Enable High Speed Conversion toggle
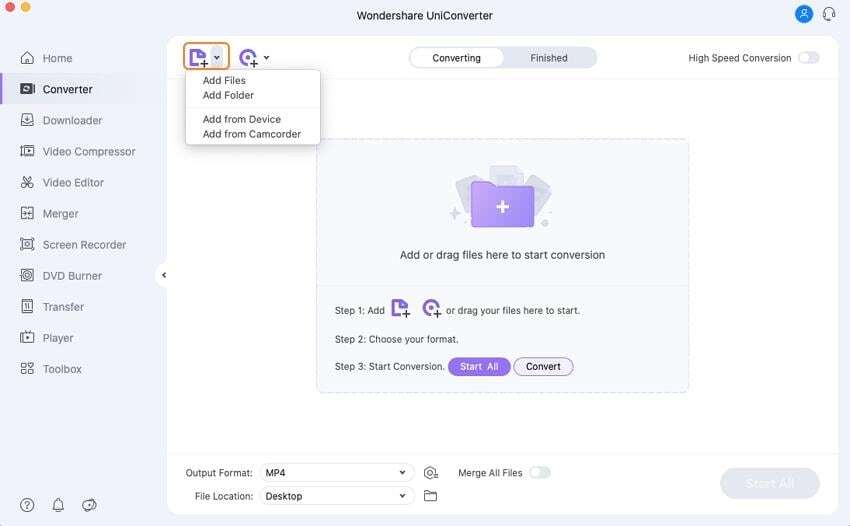The width and height of the screenshot is (850, 526). (x=808, y=58)
